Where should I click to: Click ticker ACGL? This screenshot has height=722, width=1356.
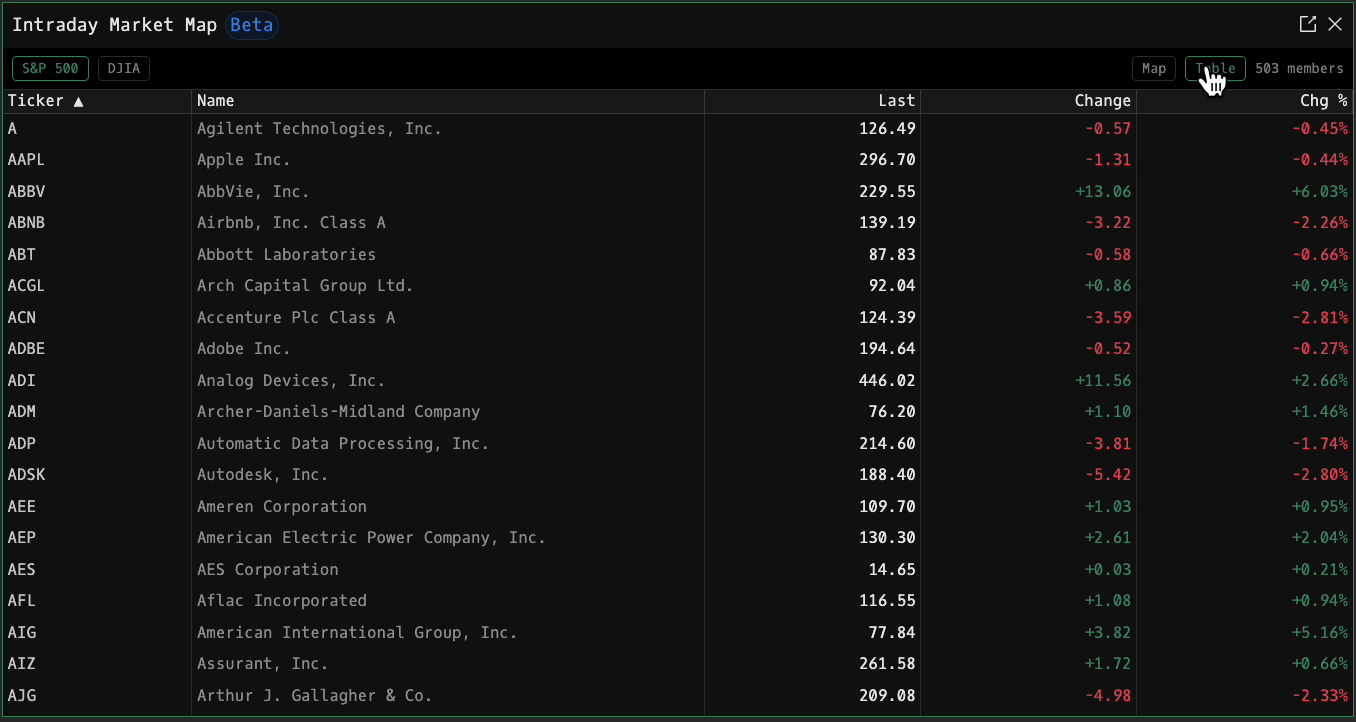tap(26, 286)
